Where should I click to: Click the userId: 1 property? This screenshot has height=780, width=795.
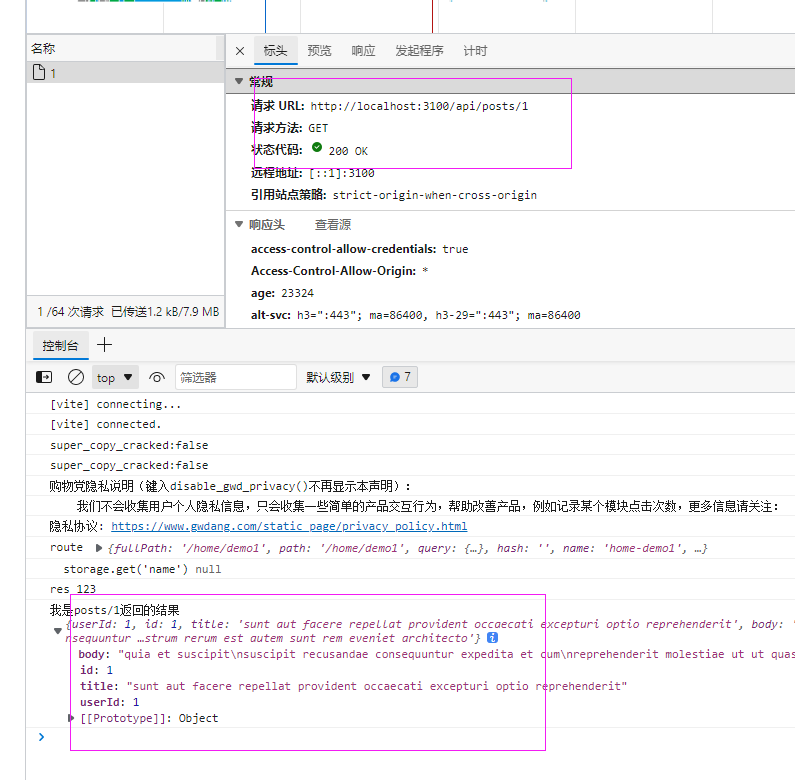(110, 702)
